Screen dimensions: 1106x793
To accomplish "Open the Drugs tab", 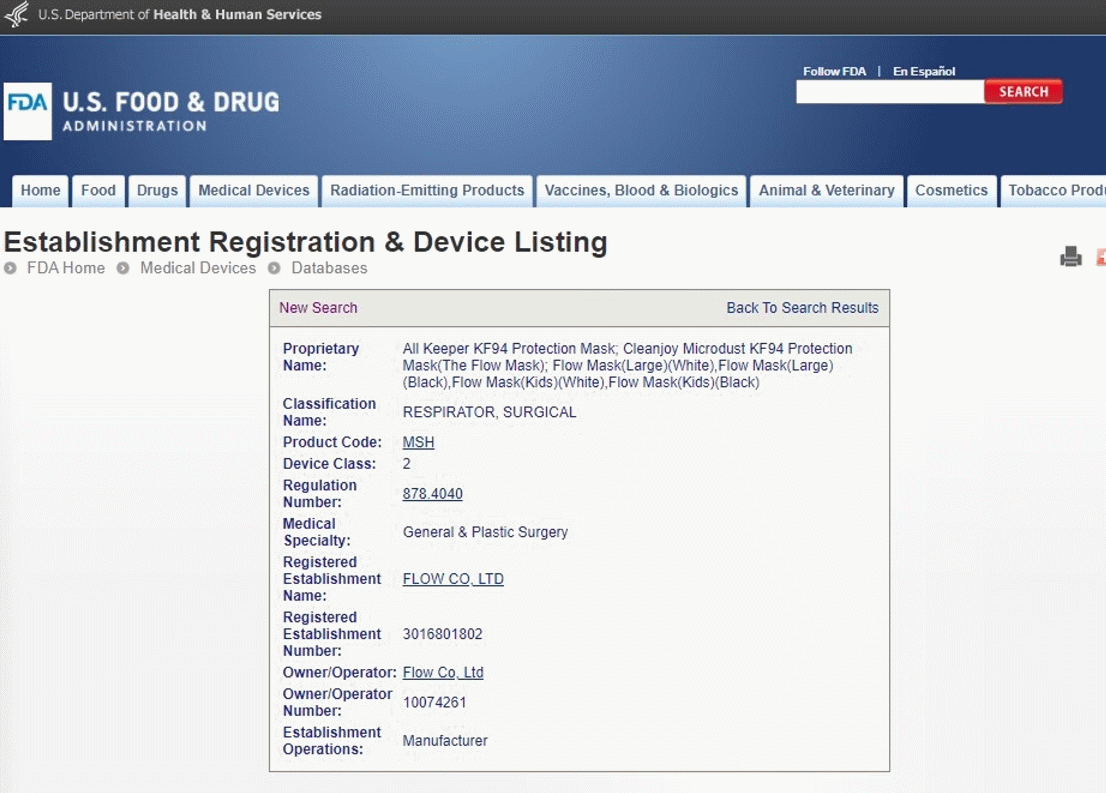I will coord(157,191).
